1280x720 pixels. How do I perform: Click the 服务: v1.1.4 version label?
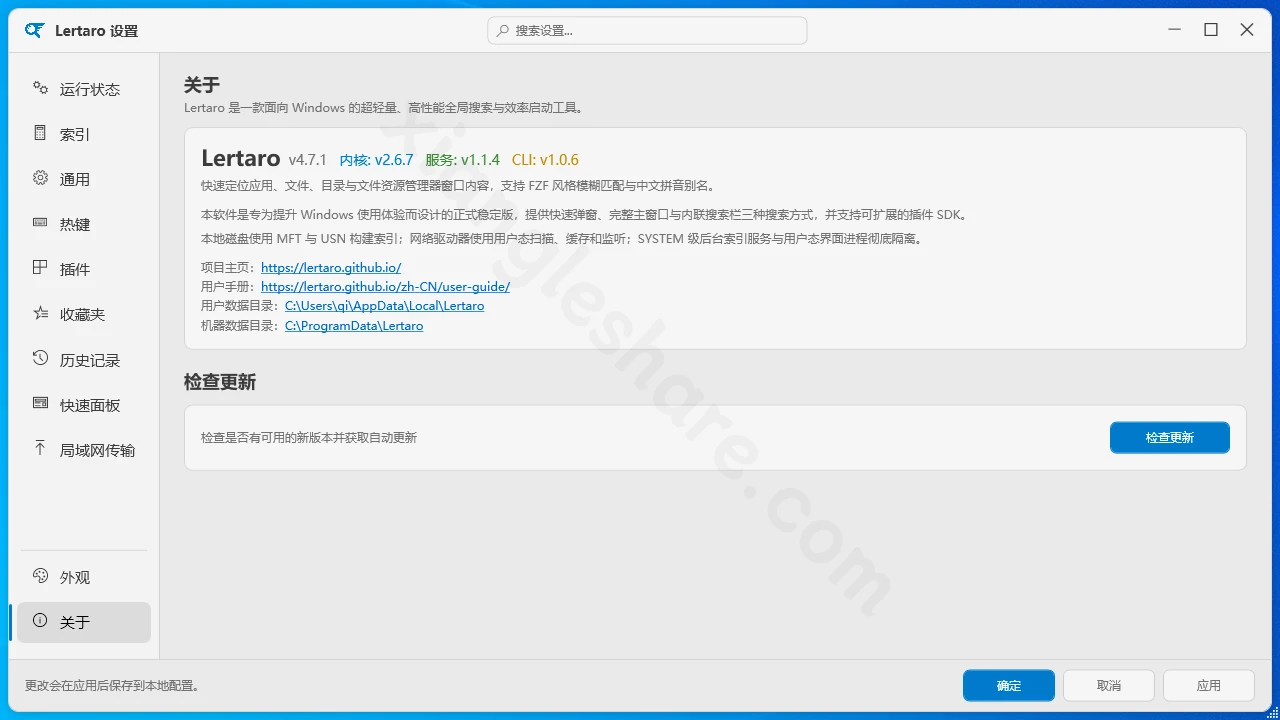[x=462, y=160]
